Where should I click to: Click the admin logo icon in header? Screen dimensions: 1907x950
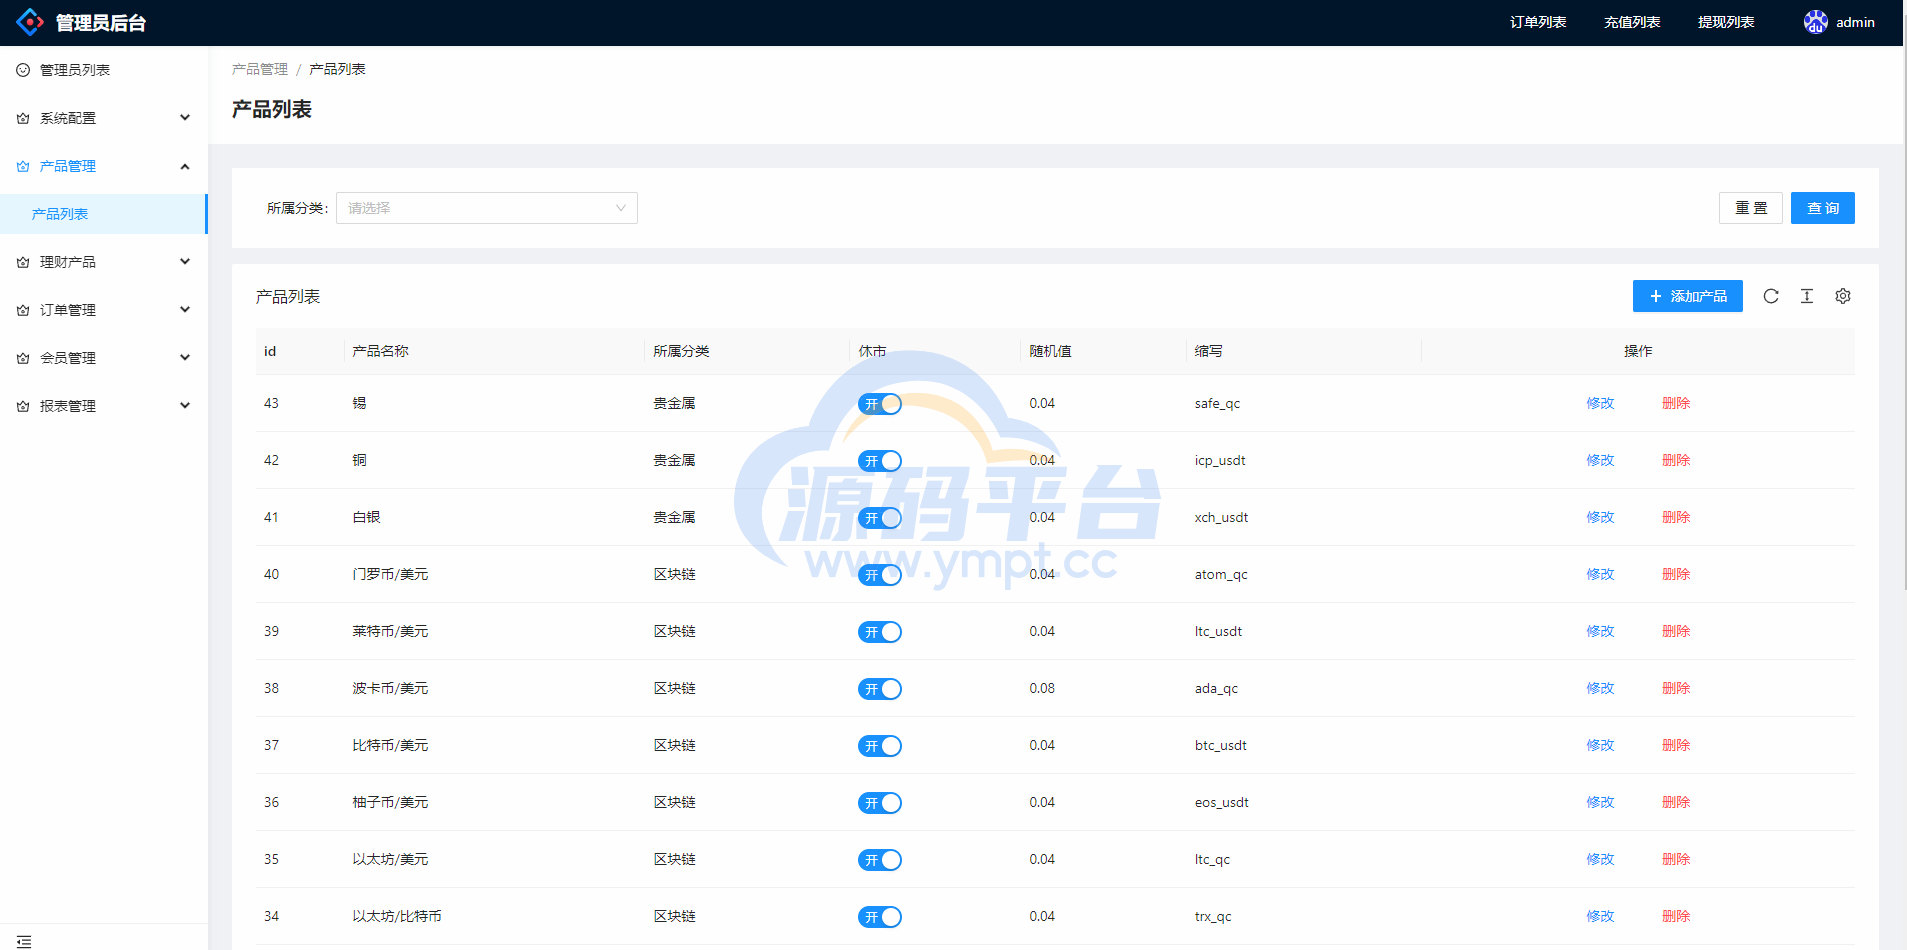30,22
